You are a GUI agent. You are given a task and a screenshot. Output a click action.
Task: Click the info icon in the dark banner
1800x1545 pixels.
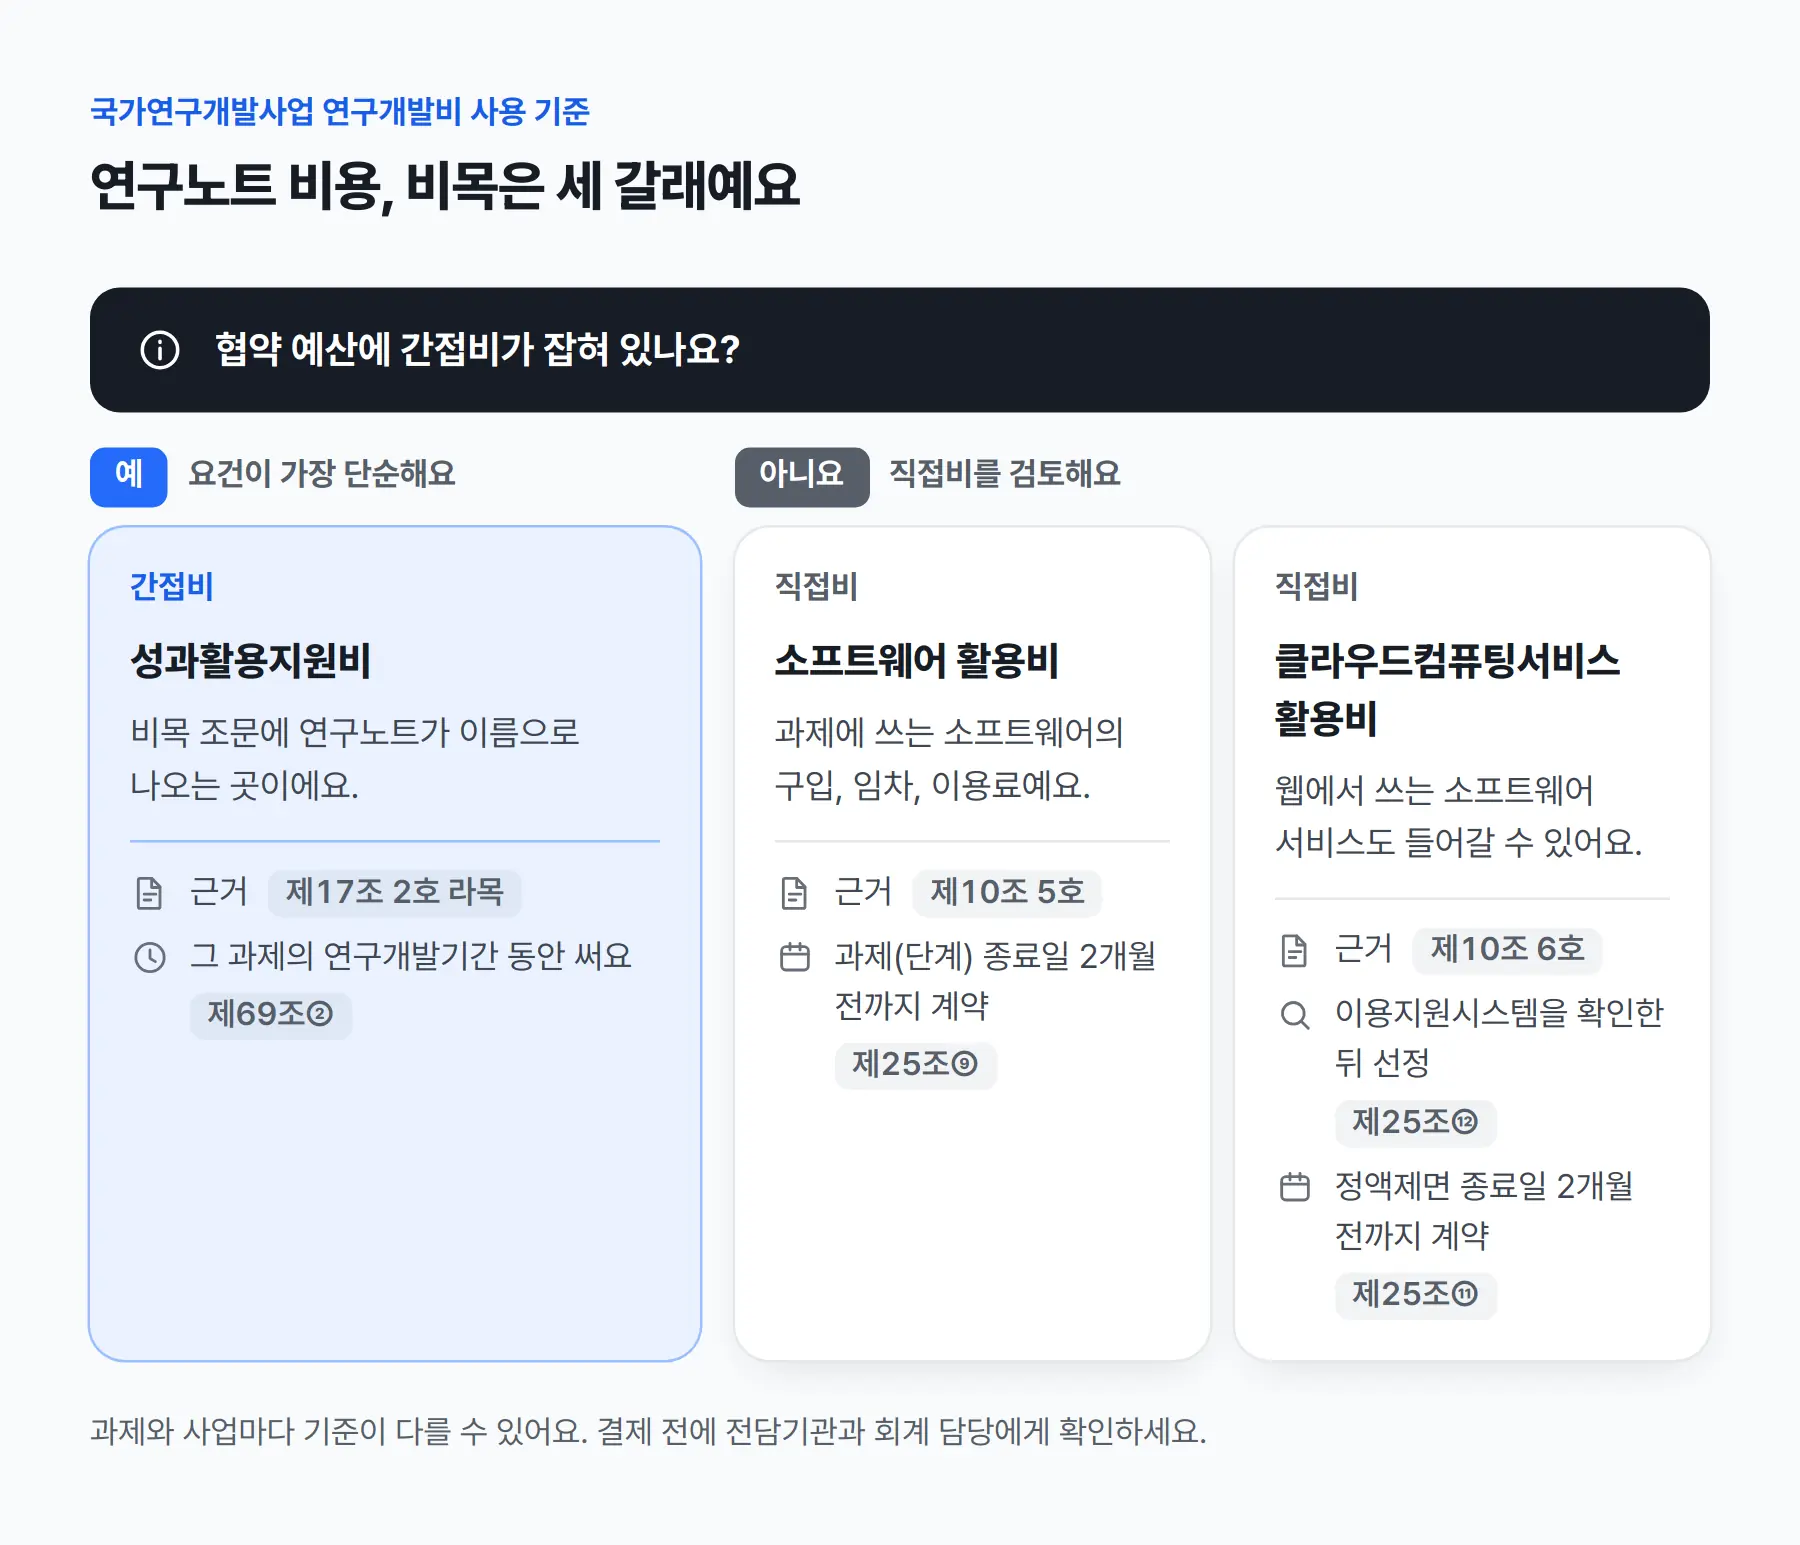click(160, 350)
